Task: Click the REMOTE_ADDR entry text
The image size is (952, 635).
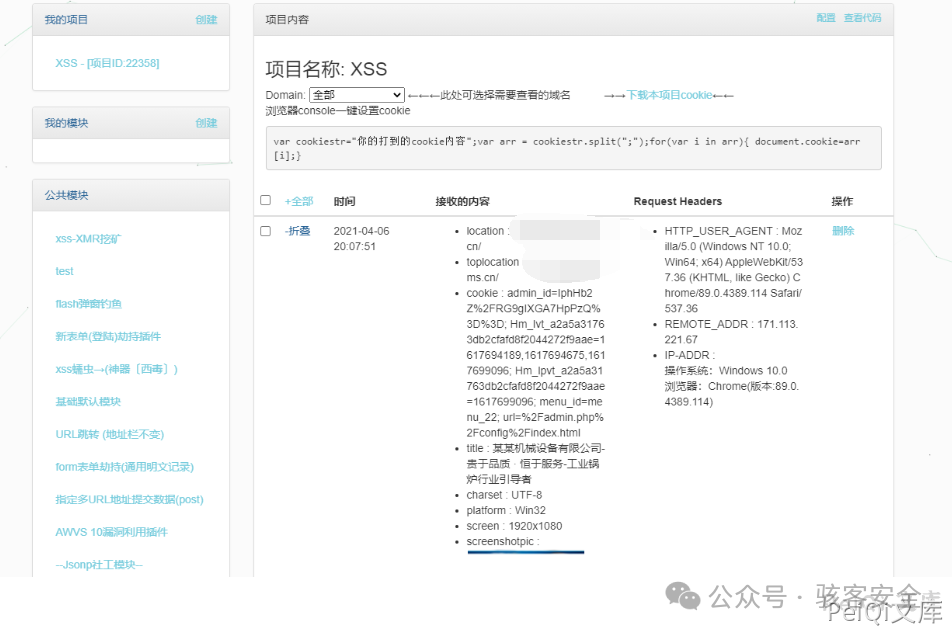Action: coord(732,332)
